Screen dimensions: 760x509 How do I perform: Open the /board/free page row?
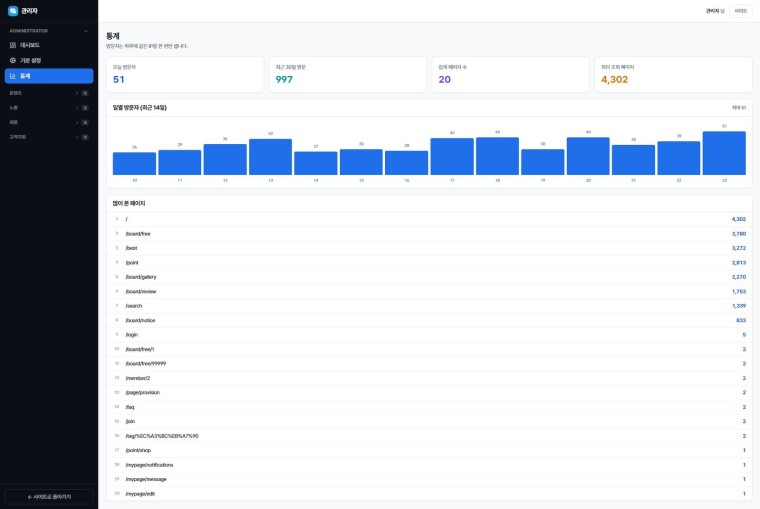429,234
